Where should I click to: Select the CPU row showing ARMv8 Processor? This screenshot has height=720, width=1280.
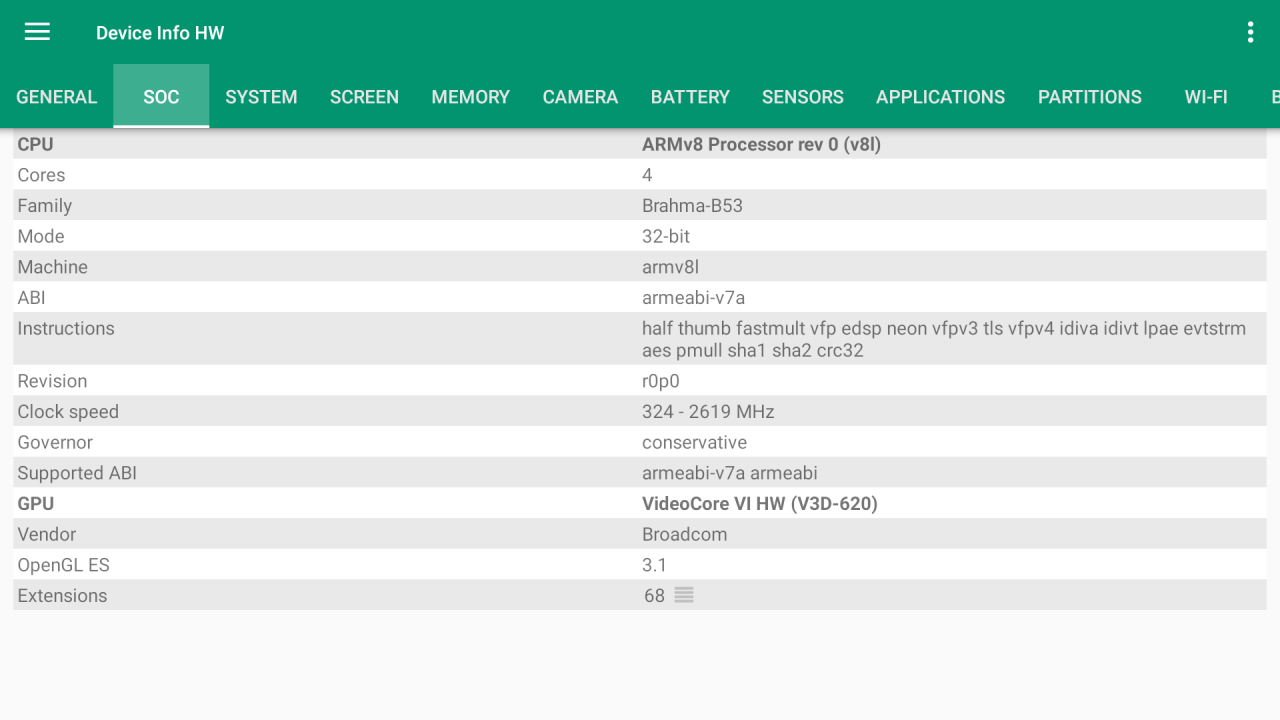tap(640, 144)
